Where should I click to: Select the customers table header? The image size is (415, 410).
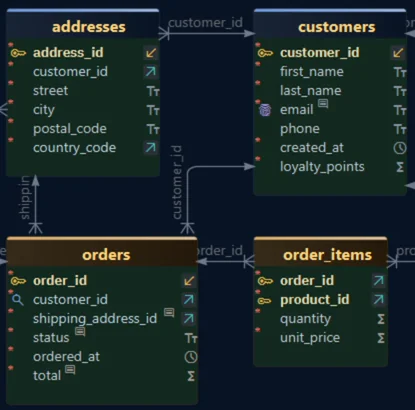[x=330, y=24]
